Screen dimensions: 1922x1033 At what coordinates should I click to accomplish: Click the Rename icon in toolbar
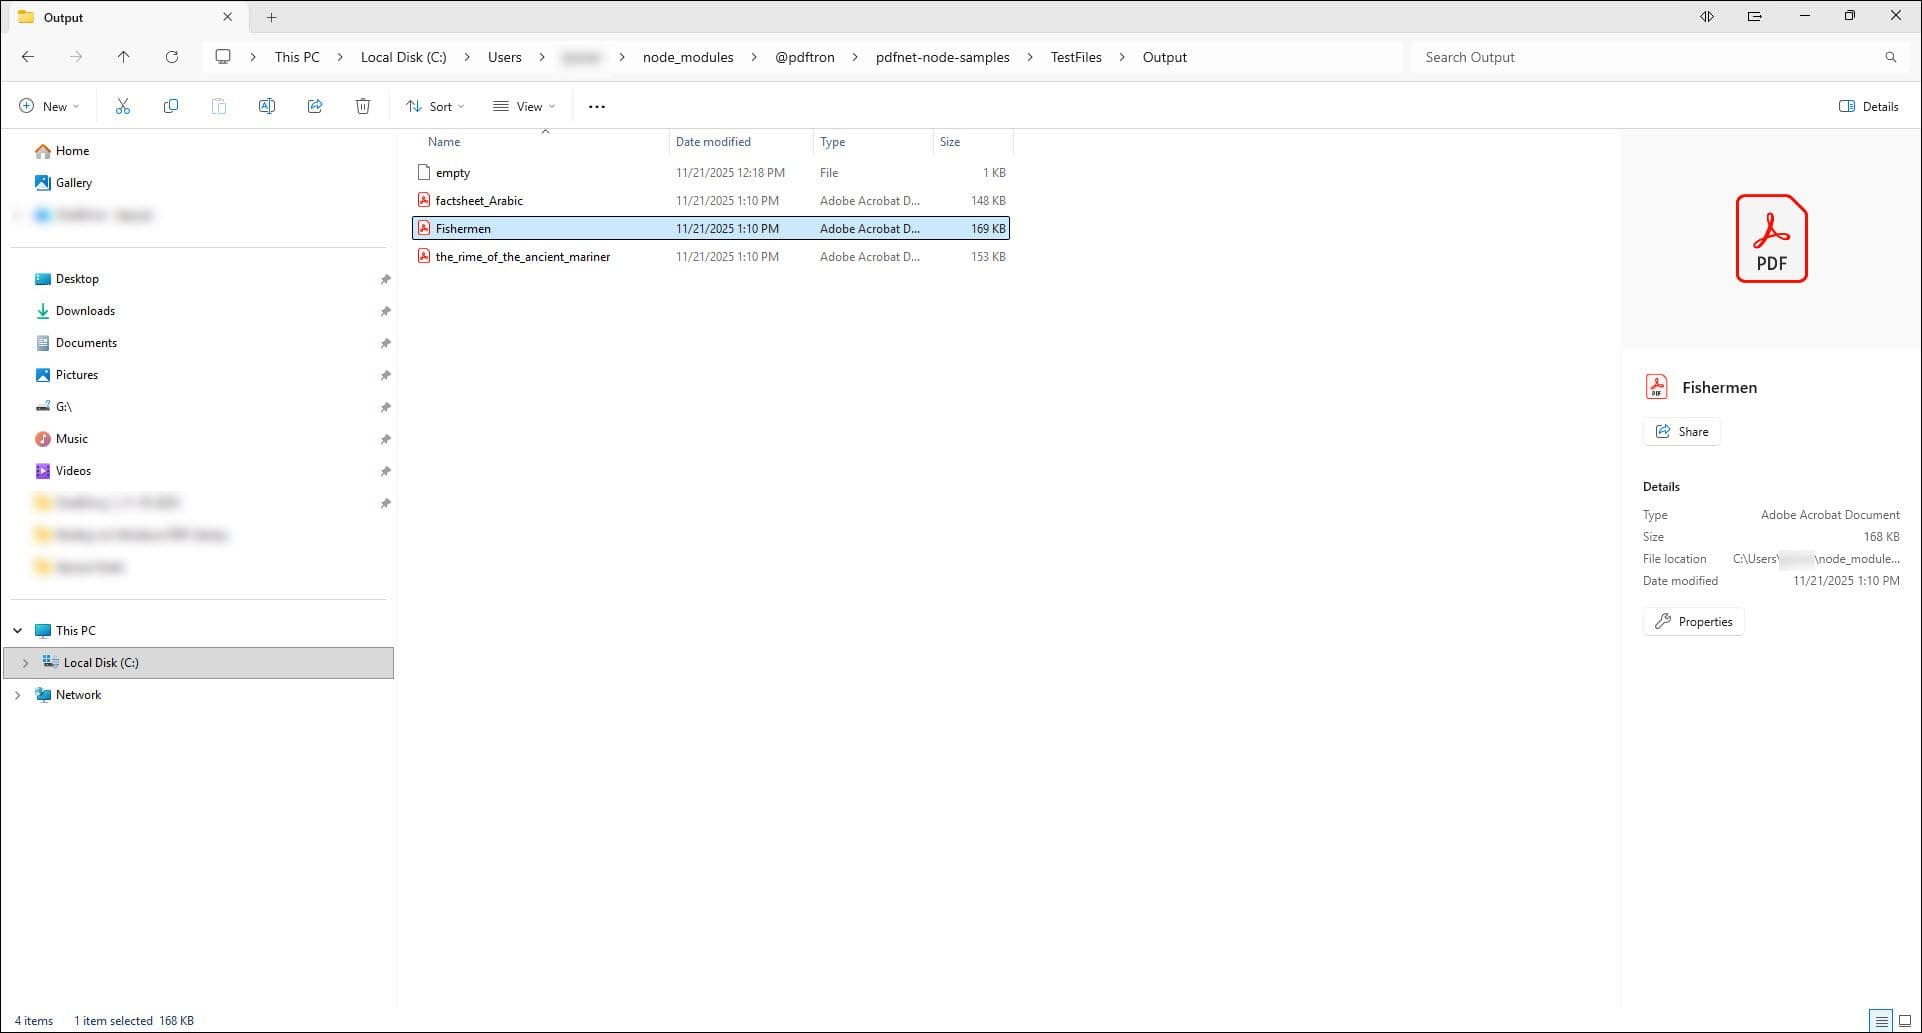pyautogui.click(x=267, y=106)
